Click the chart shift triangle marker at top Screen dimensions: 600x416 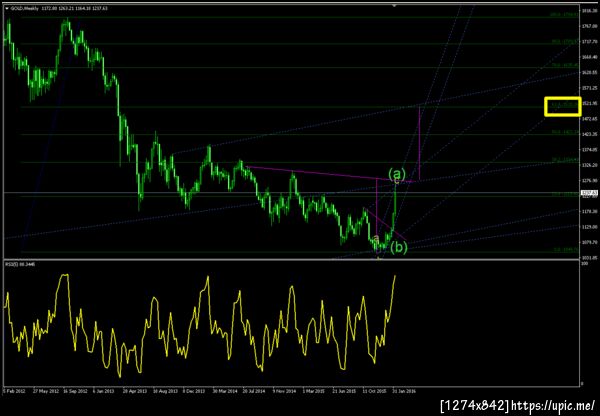tap(394, 6)
